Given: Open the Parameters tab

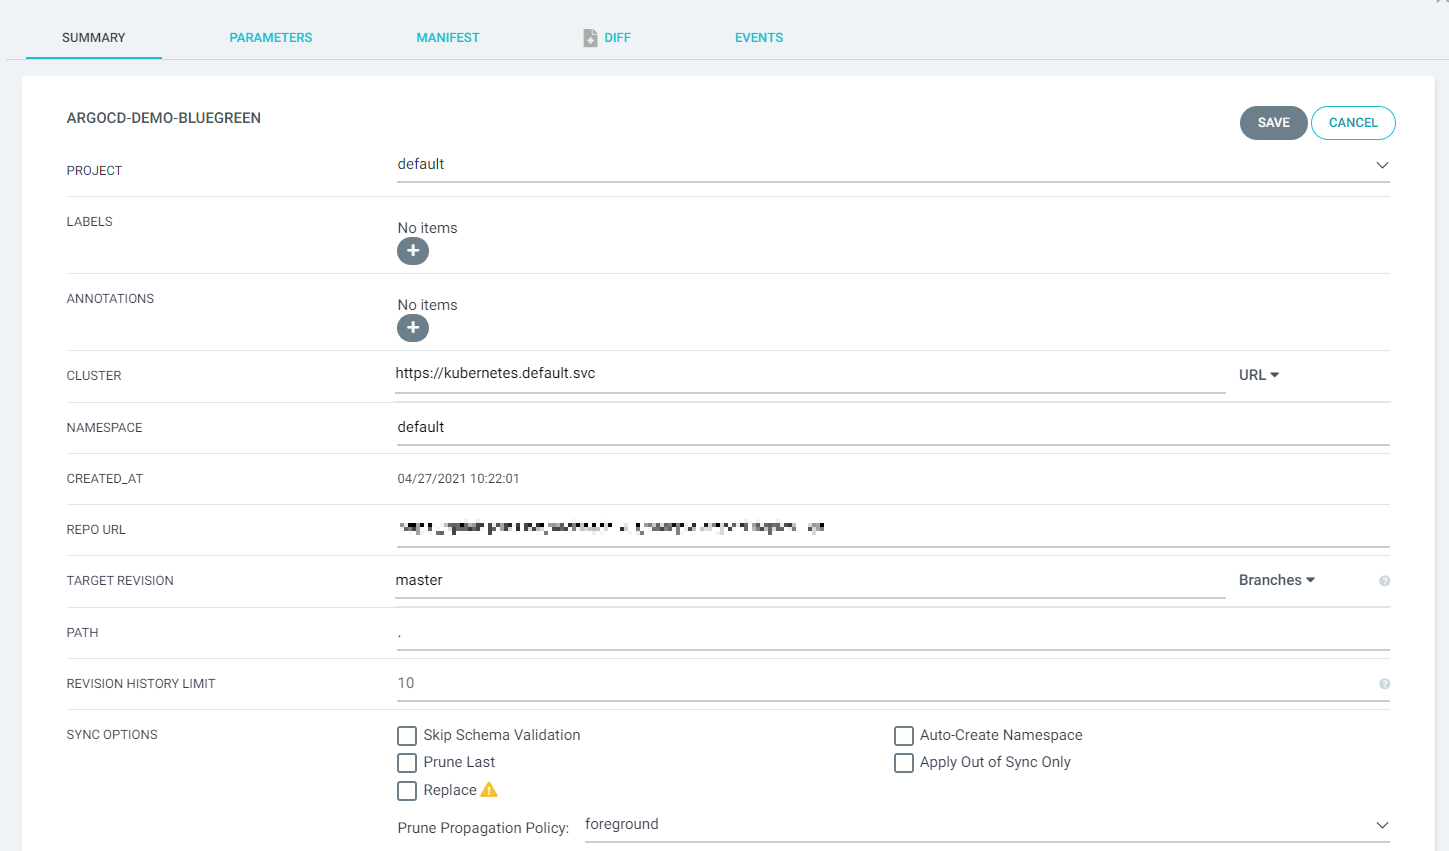Looking at the screenshot, I should click(x=271, y=38).
